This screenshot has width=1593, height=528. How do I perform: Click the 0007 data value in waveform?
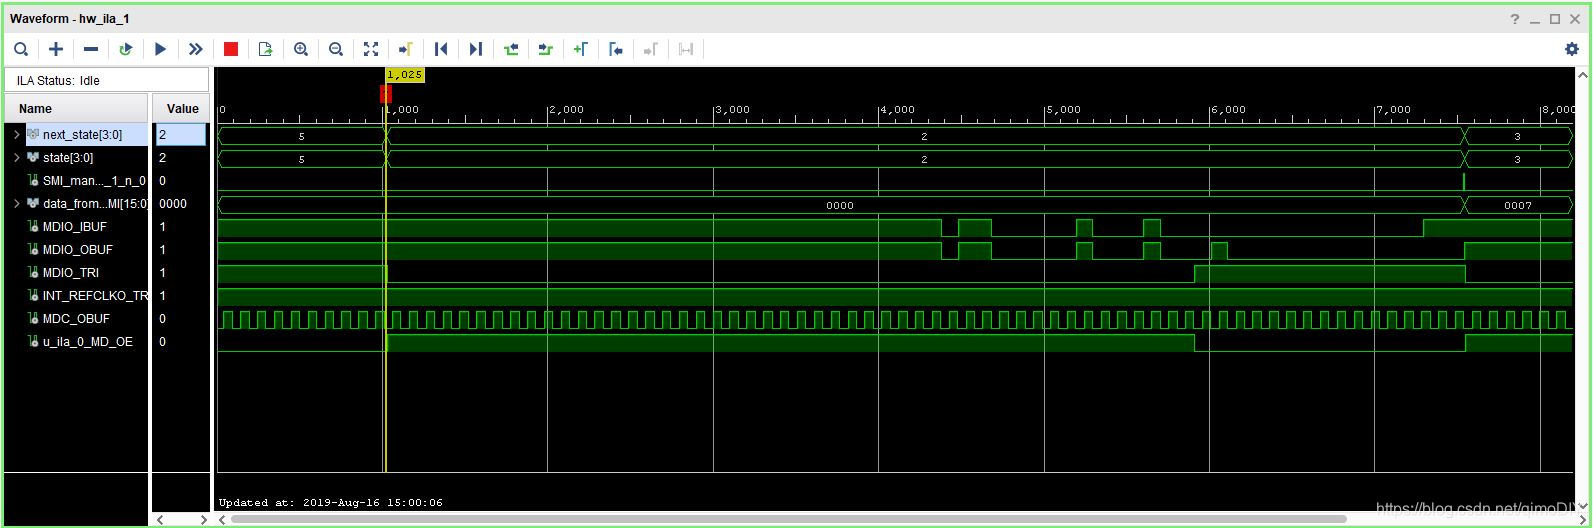pos(1517,204)
